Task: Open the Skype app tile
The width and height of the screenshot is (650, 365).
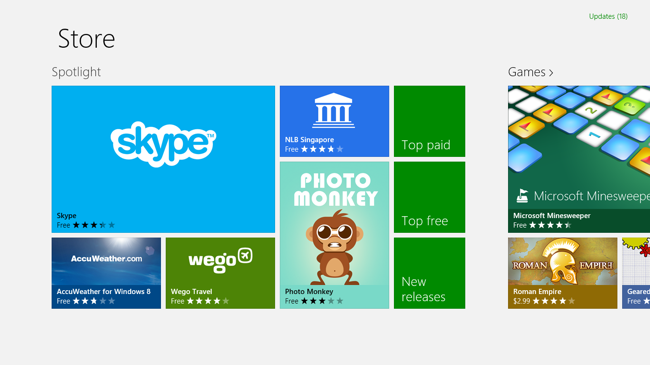Action: point(163,159)
